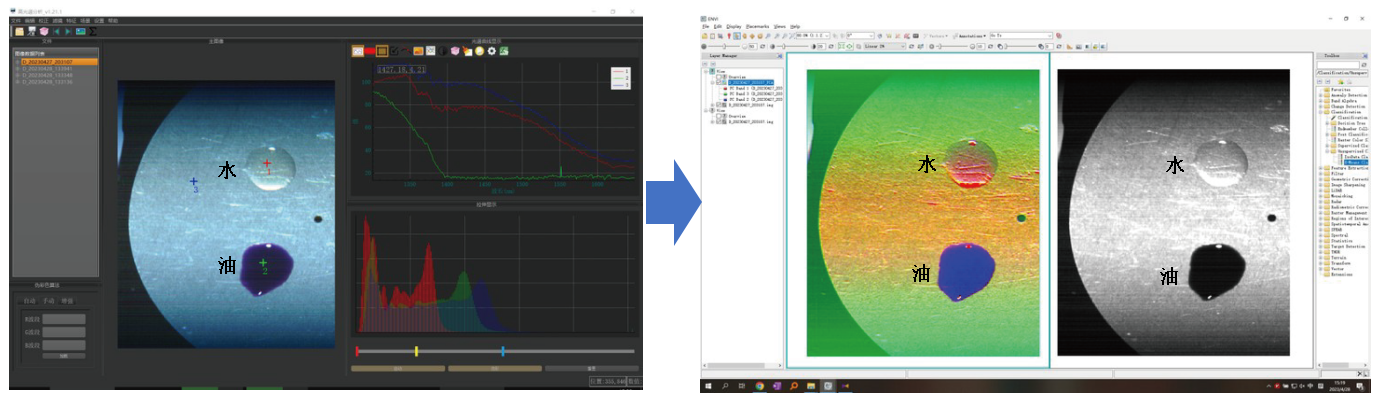Click button below B波段 field
The height and width of the screenshot is (397, 1377).
coord(64,356)
